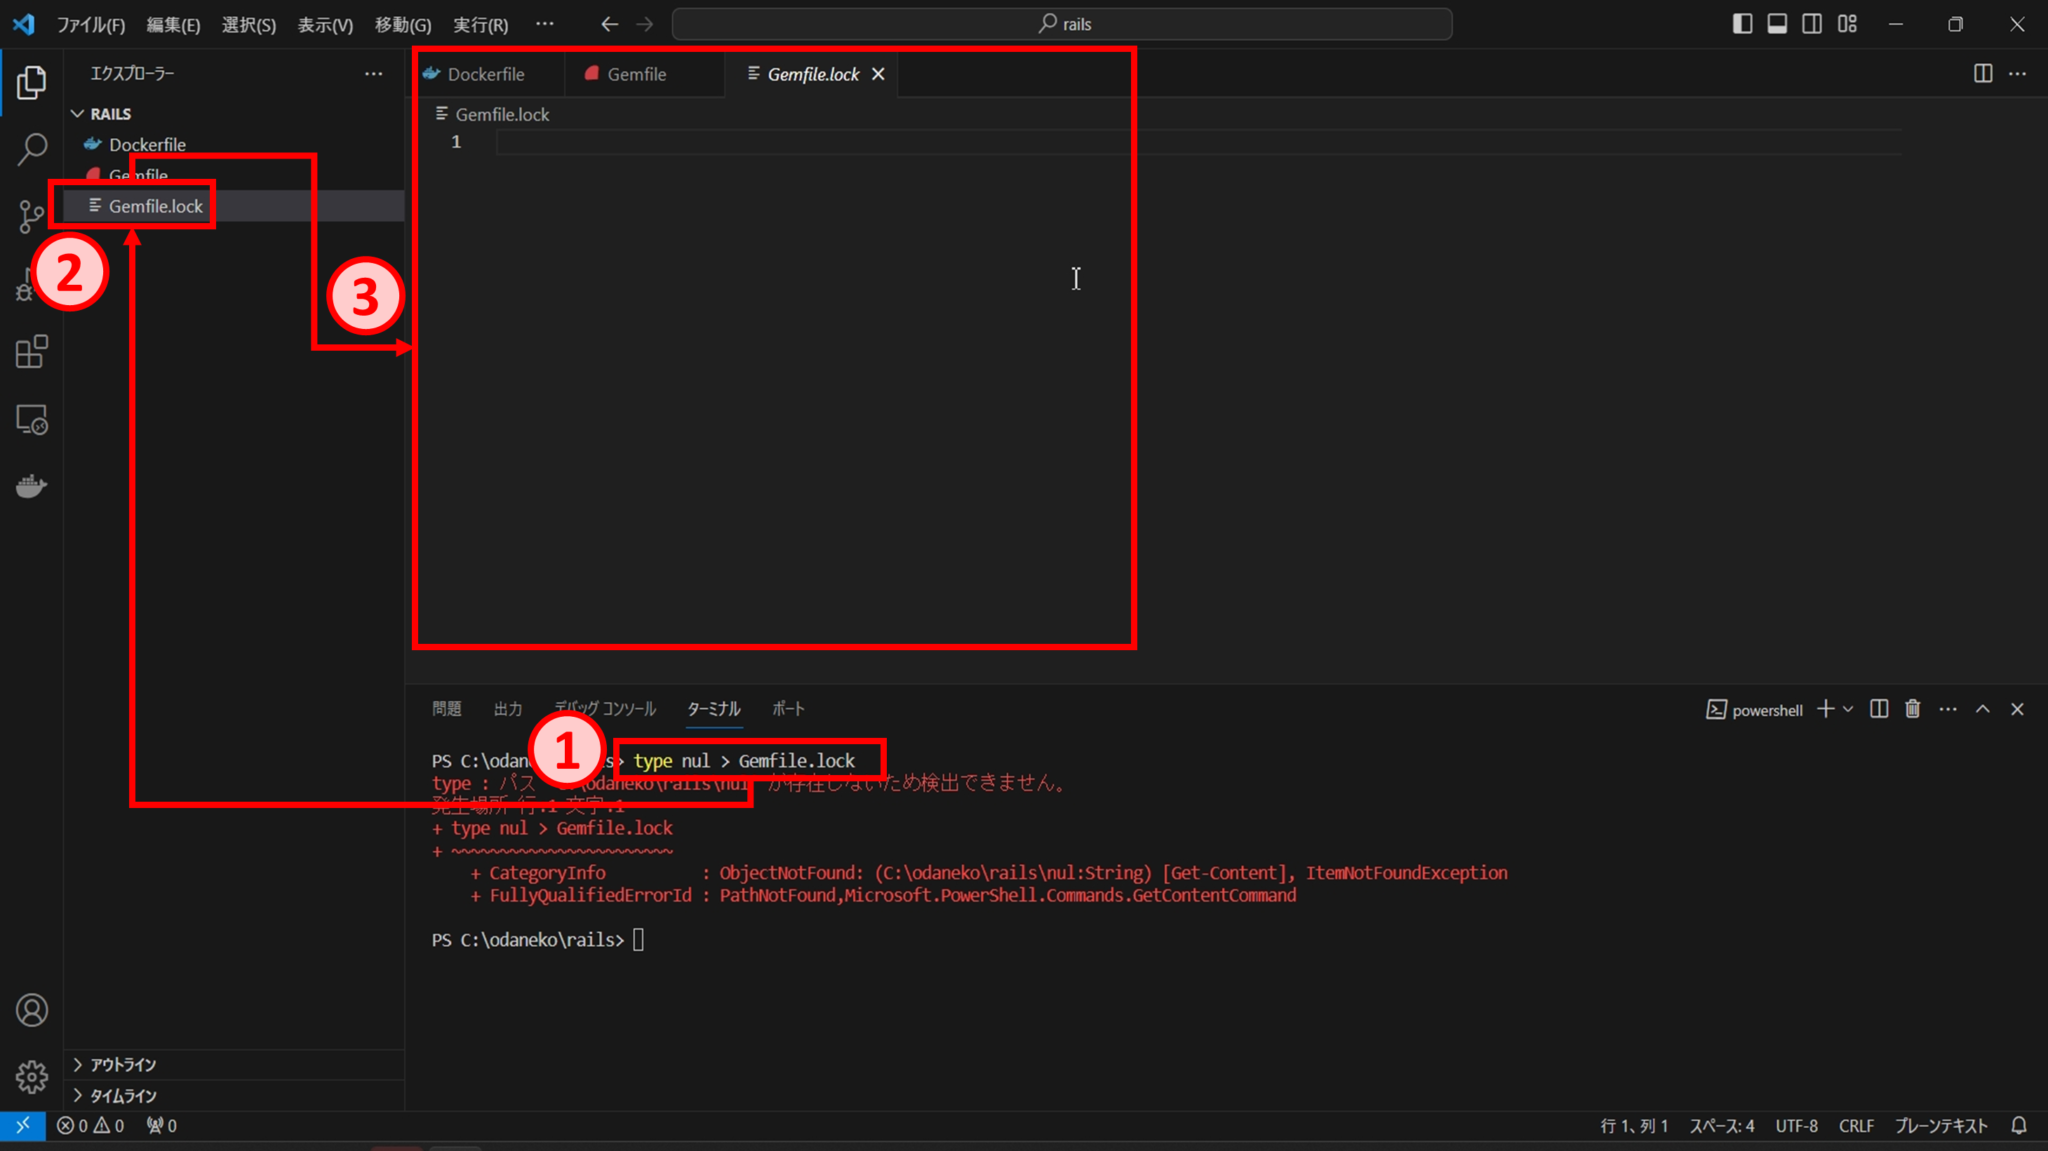Open the 表示 menu
Image resolution: width=2048 pixels, height=1151 pixels.
pyautogui.click(x=324, y=24)
